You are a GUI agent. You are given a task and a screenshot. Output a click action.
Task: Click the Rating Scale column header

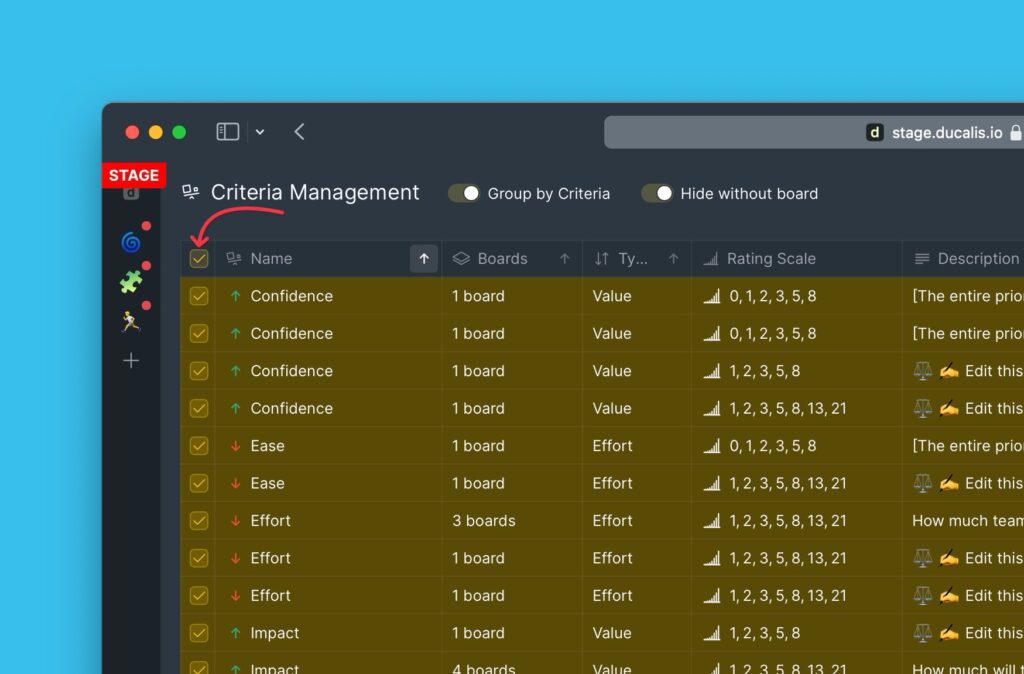(770, 259)
